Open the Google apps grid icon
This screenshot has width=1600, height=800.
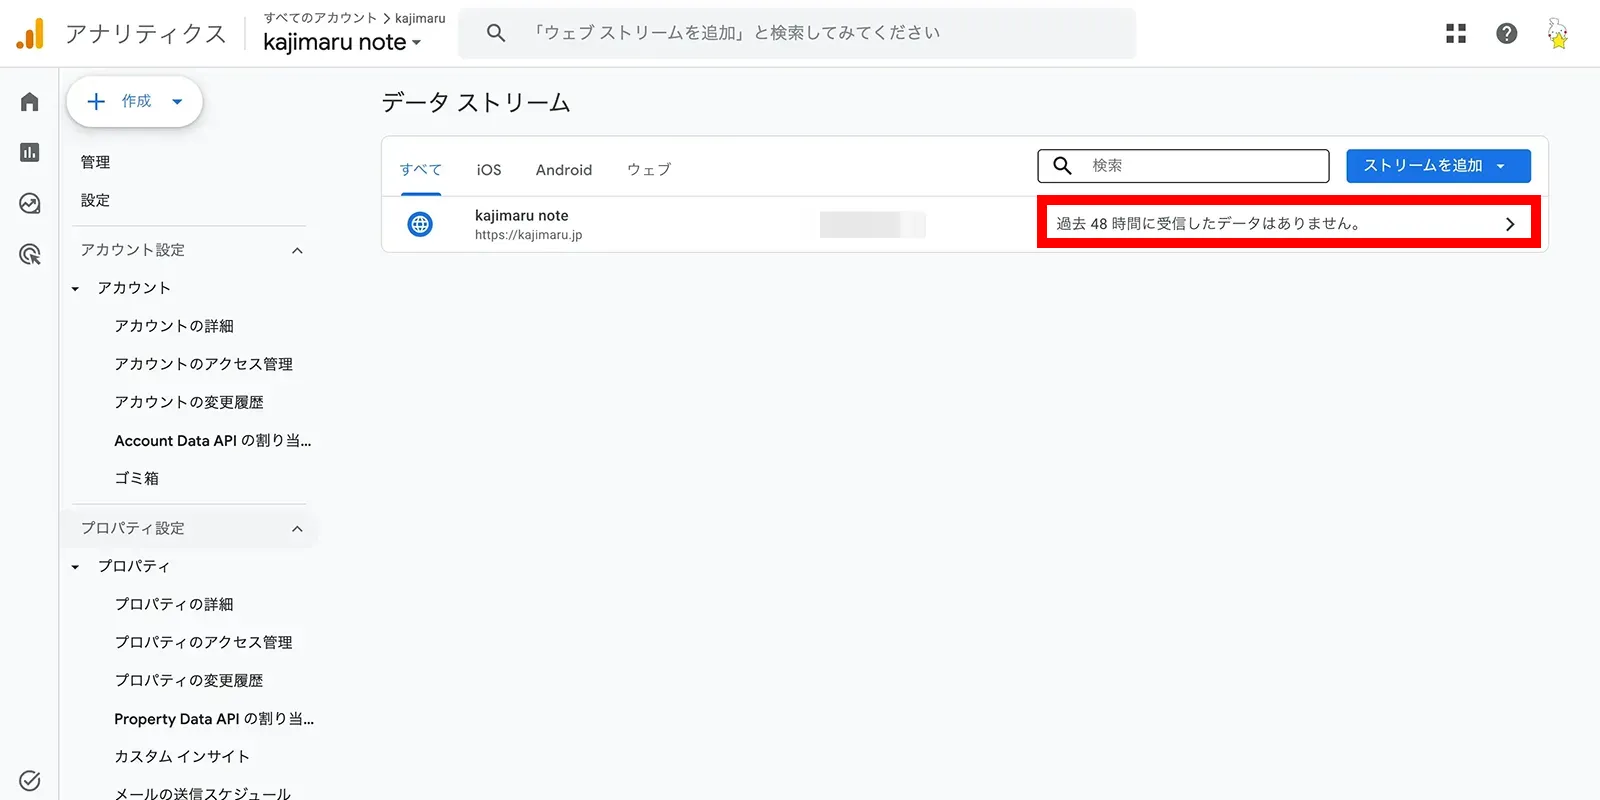[1456, 34]
